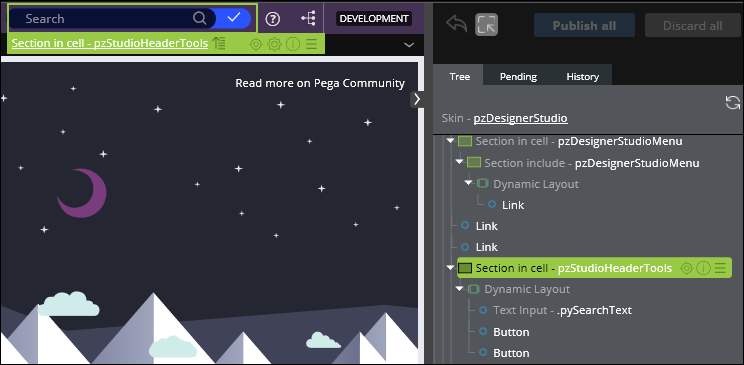Select last Button tree row
This screenshot has height=365, width=744.
pyautogui.click(x=511, y=353)
